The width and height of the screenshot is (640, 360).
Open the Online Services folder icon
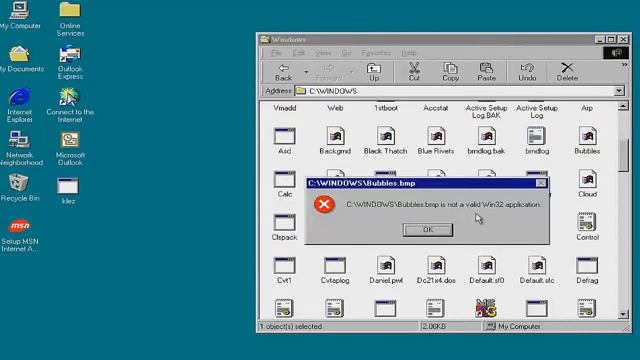click(70, 19)
